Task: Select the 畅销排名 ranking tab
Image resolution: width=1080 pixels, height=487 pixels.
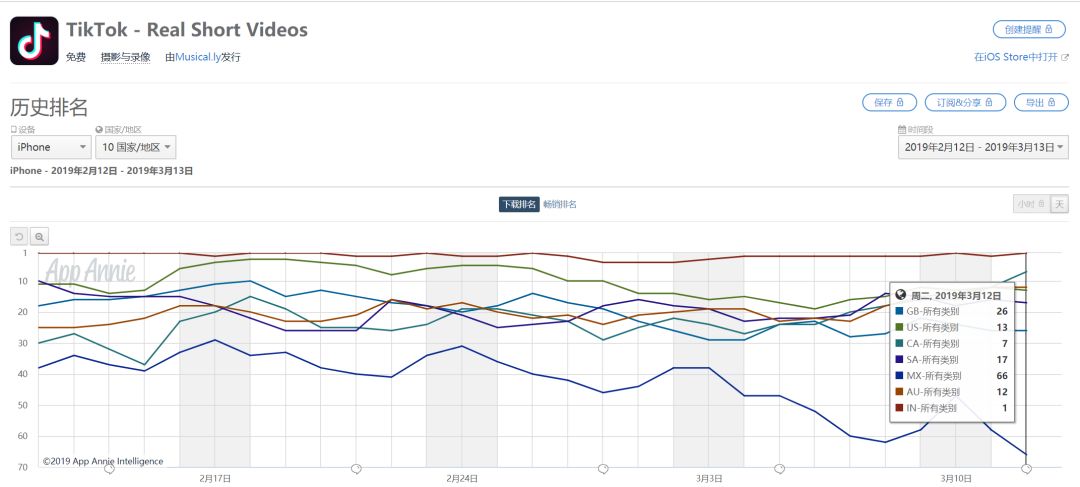Action: [x=559, y=205]
